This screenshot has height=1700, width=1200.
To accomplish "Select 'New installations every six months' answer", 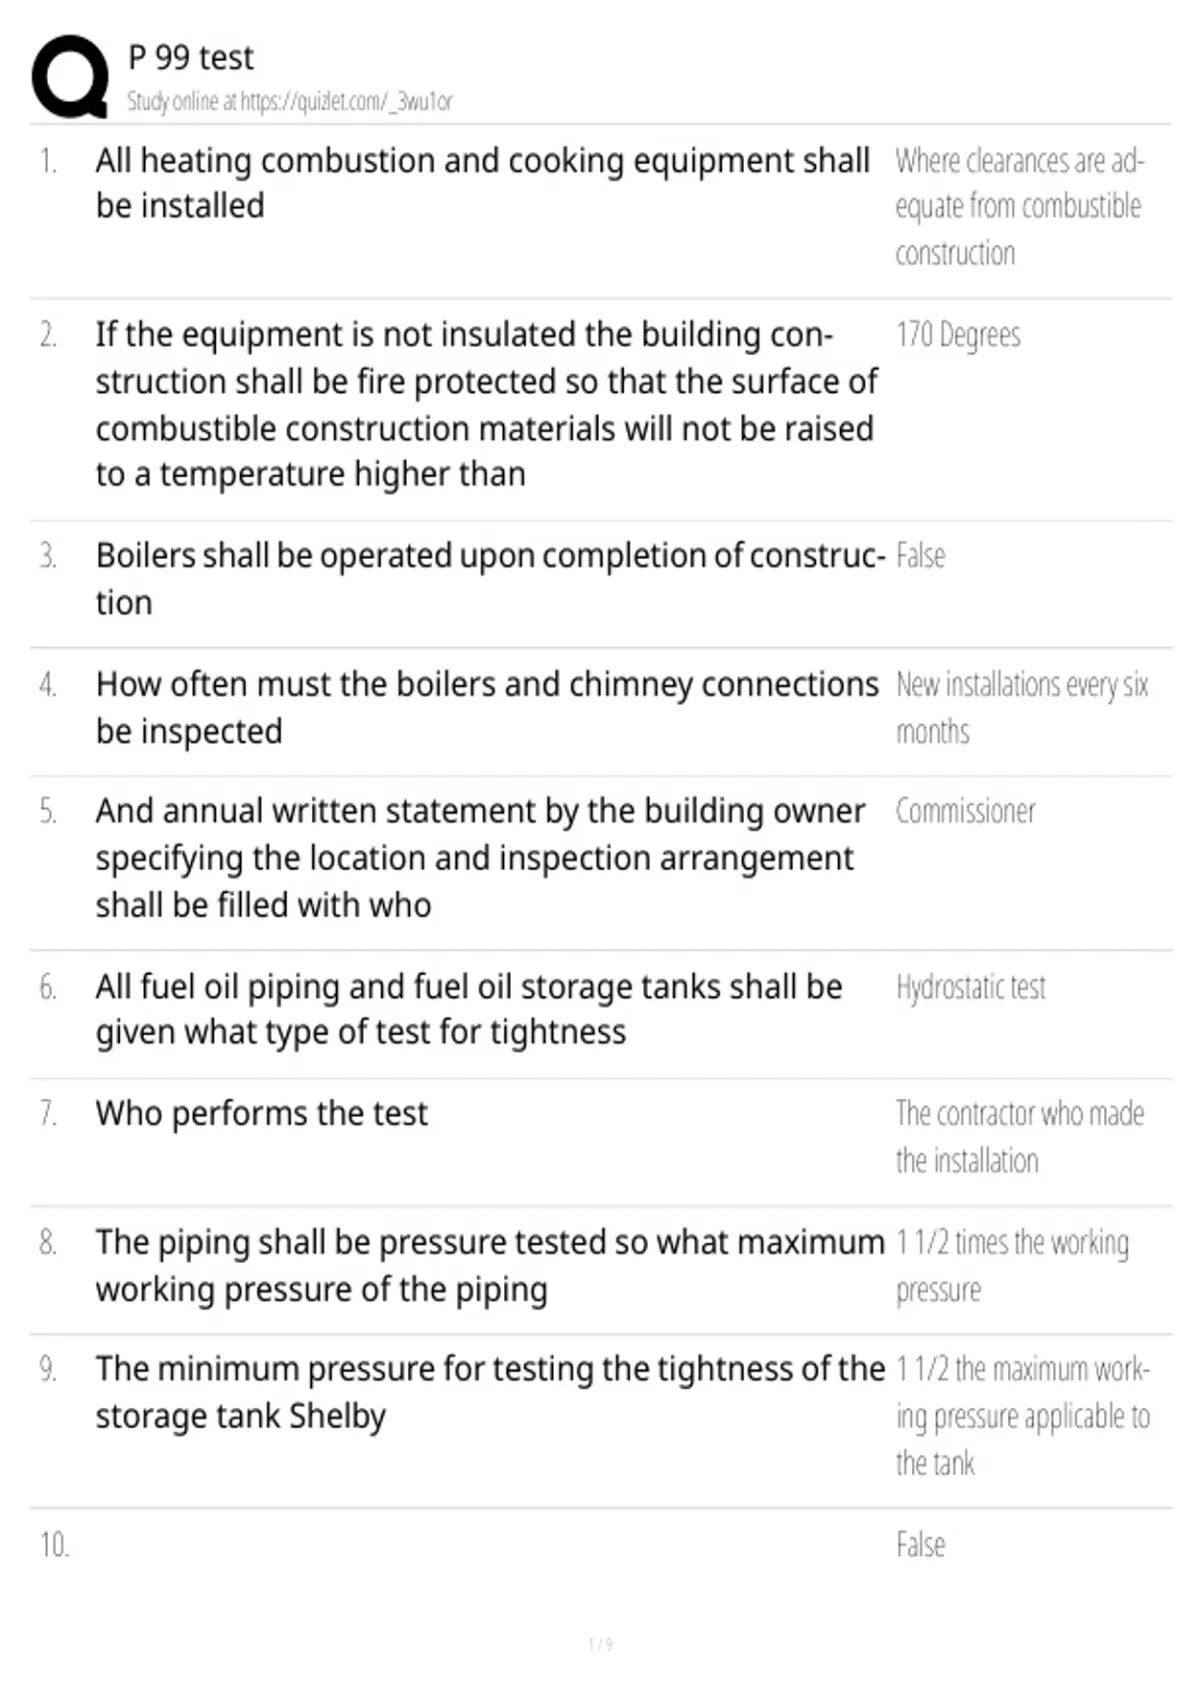I will (1022, 708).
